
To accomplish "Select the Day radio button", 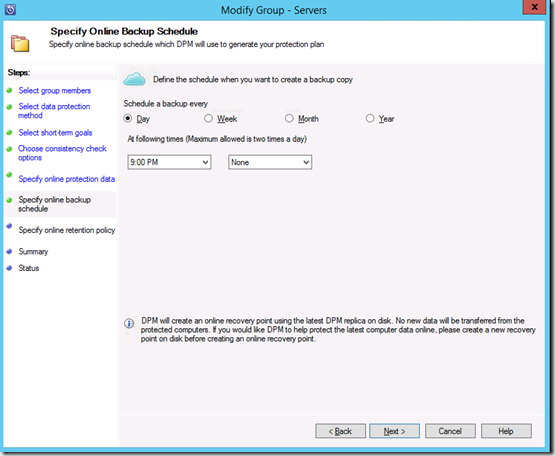I will (x=128, y=118).
